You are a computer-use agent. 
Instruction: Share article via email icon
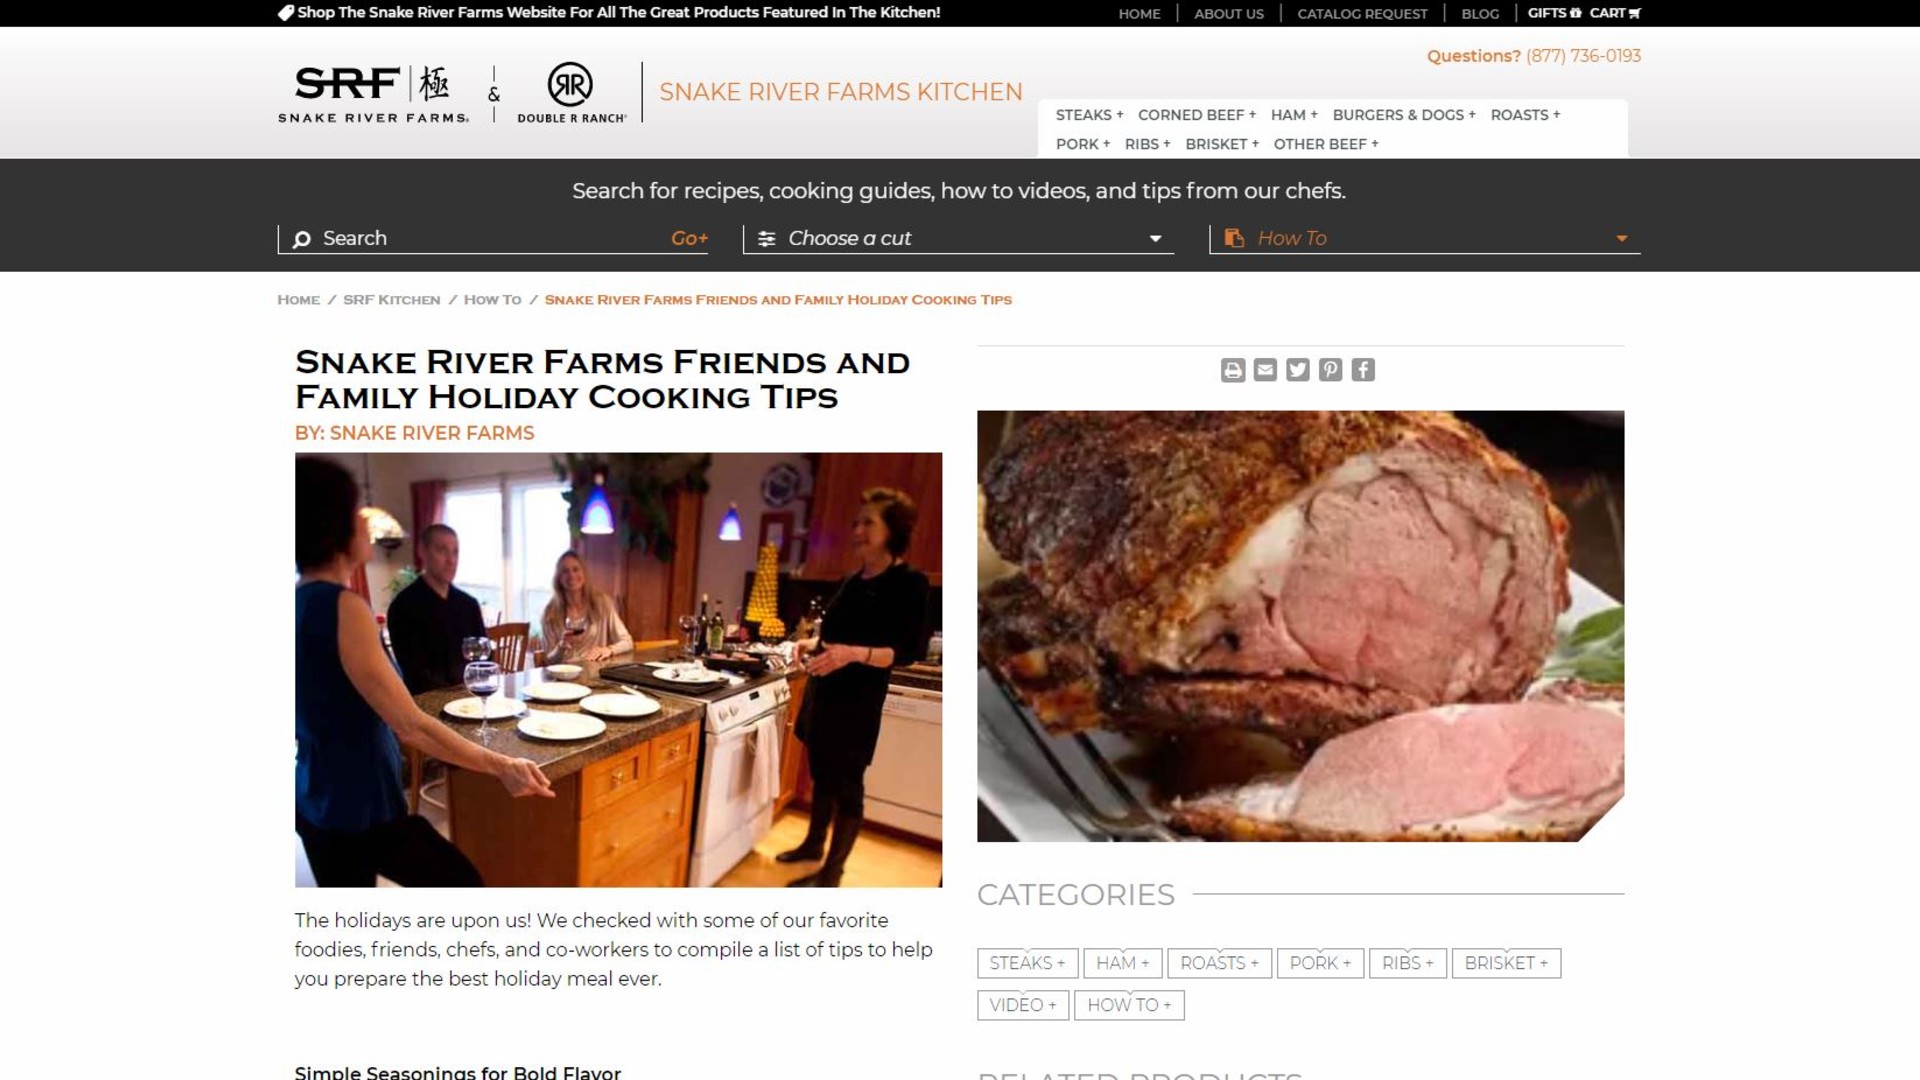(1265, 370)
